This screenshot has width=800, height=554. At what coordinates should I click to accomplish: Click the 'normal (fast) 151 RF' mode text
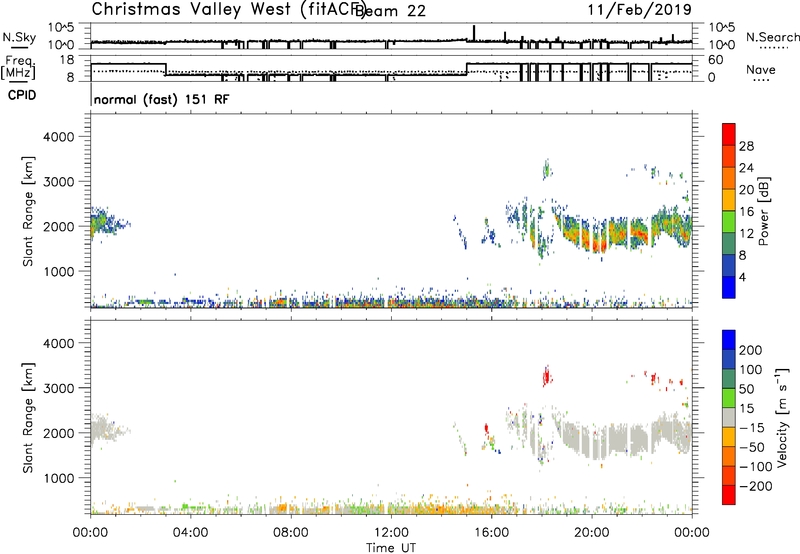pyautogui.click(x=162, y=99)
